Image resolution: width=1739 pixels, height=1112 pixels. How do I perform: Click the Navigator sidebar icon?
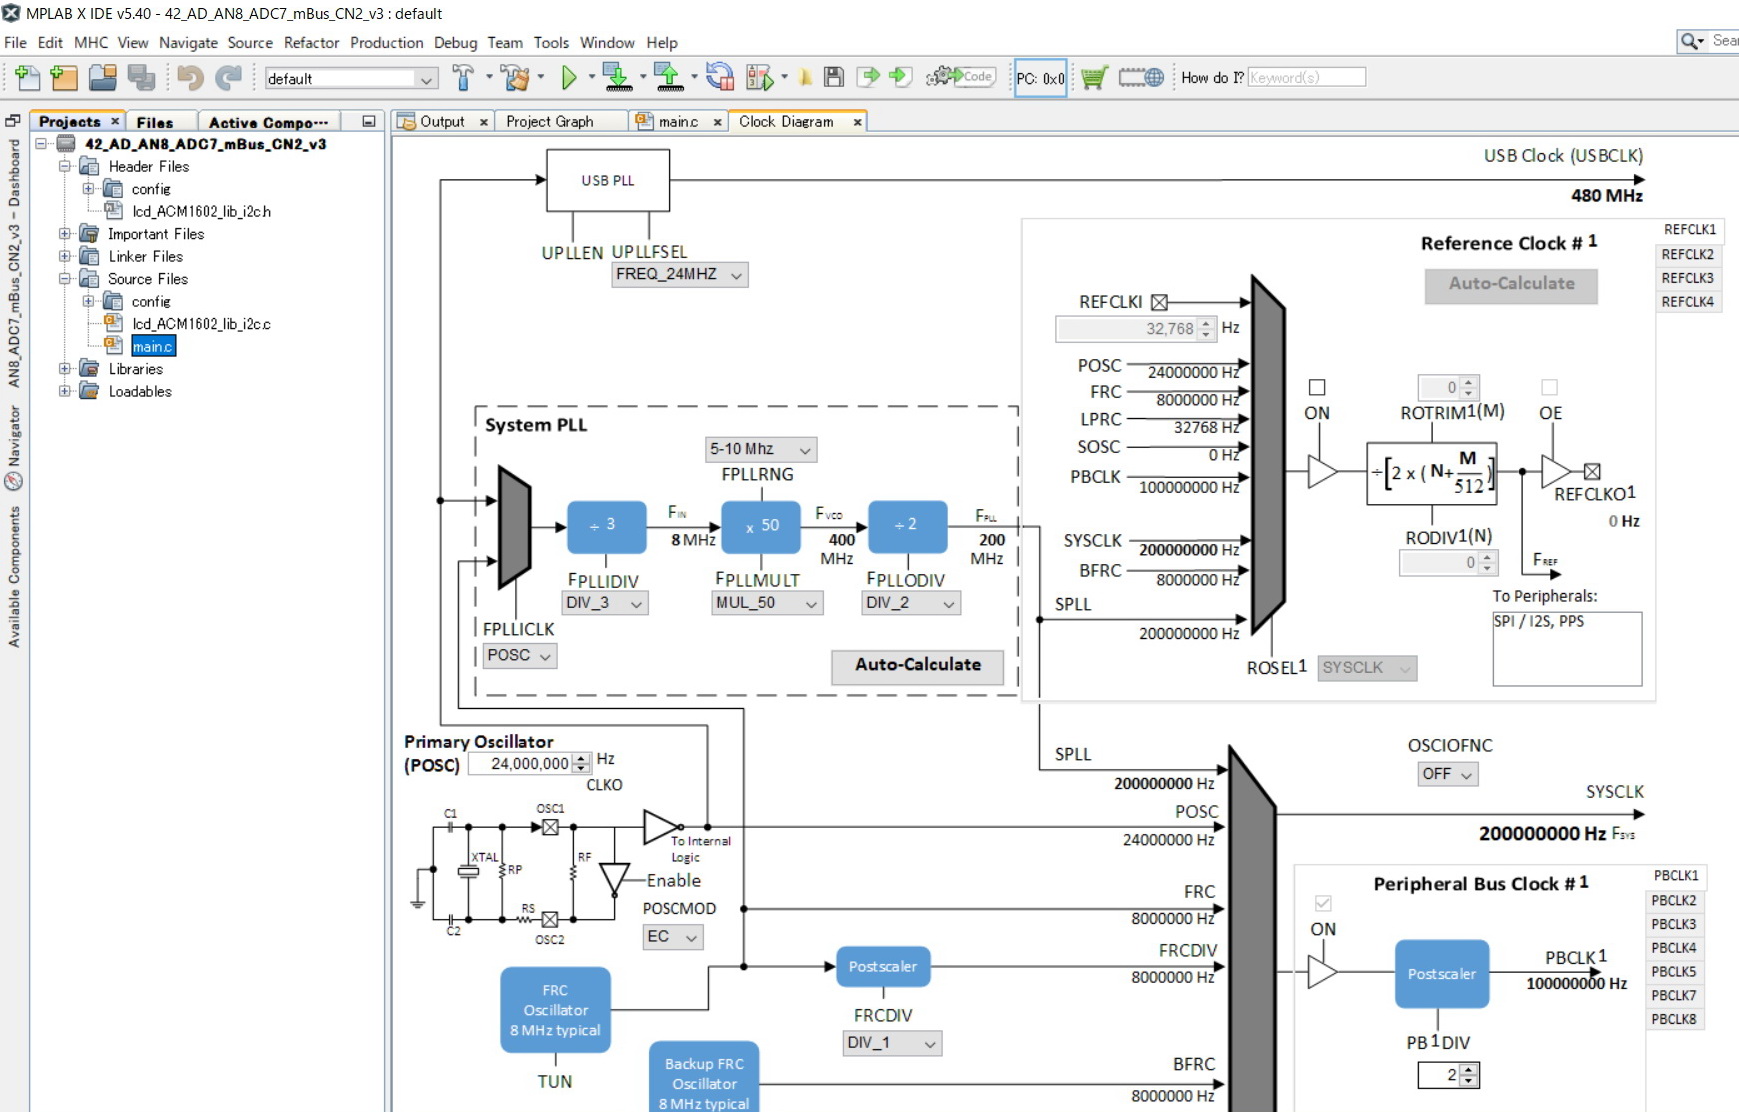[x=14, y=482]
